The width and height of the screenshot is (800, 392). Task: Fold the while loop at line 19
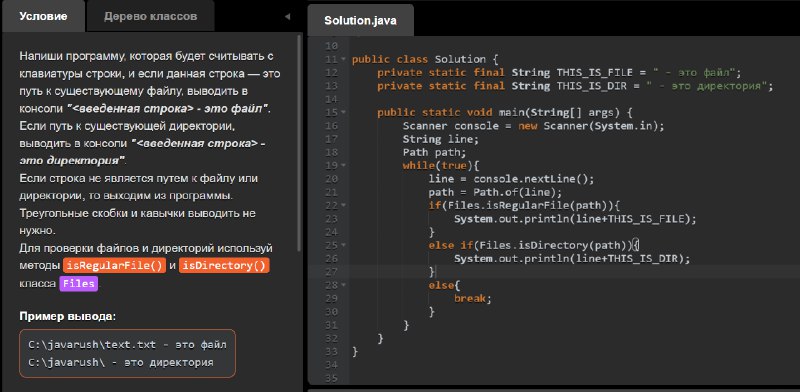point(343,165)
